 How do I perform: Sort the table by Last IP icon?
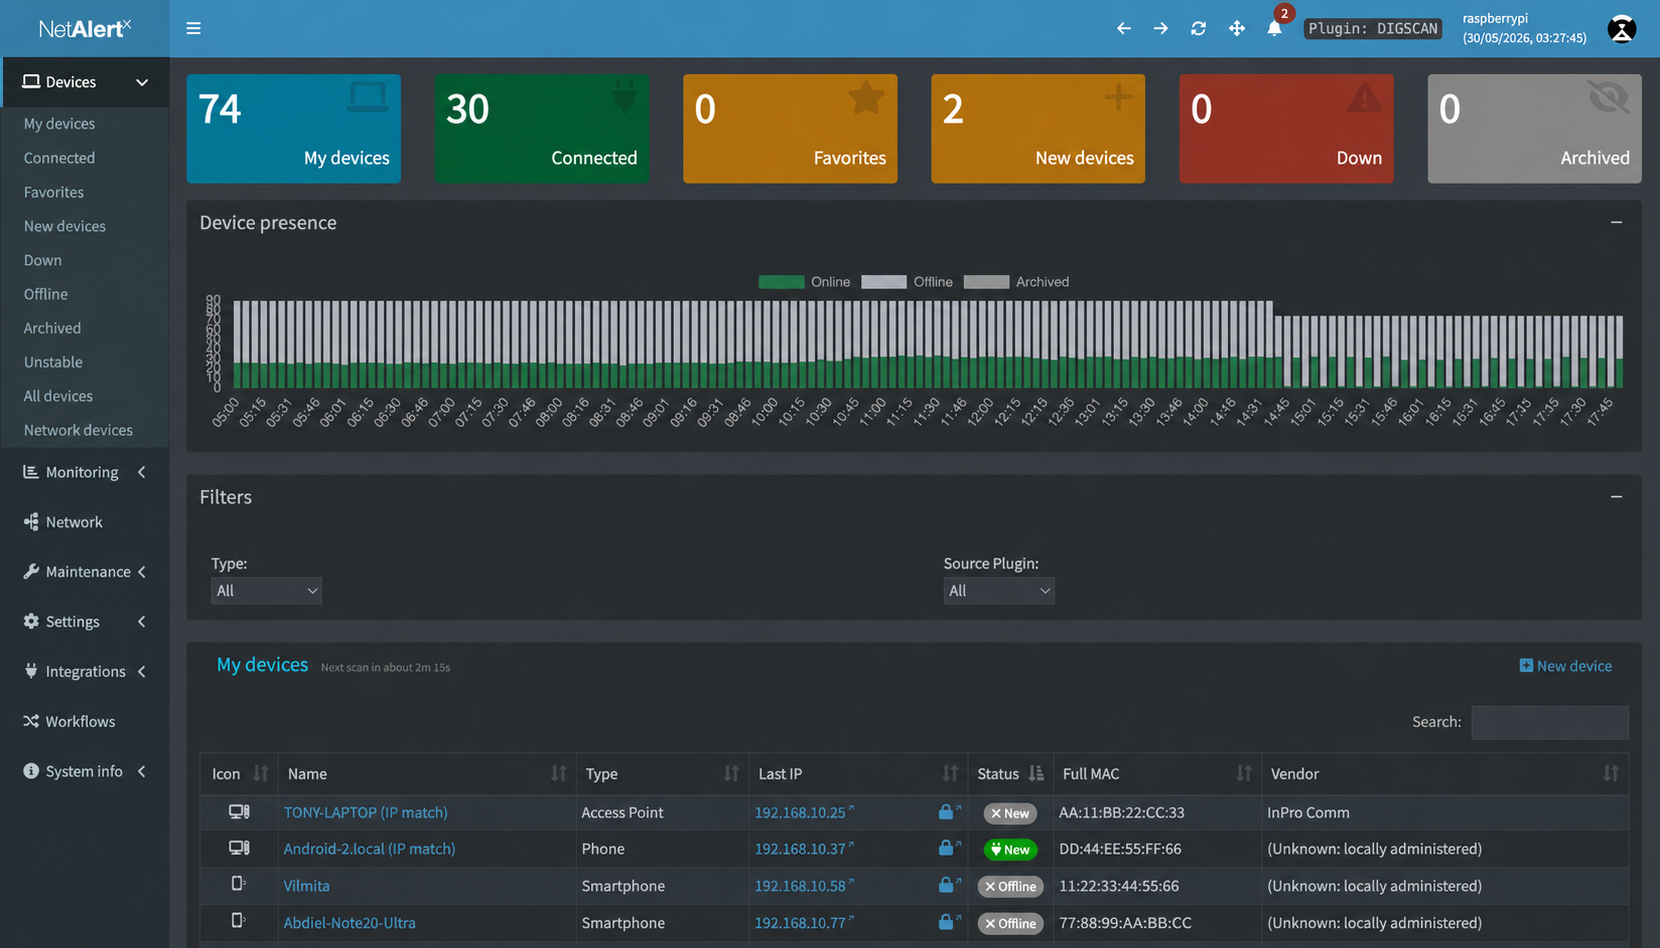[950, 773]
